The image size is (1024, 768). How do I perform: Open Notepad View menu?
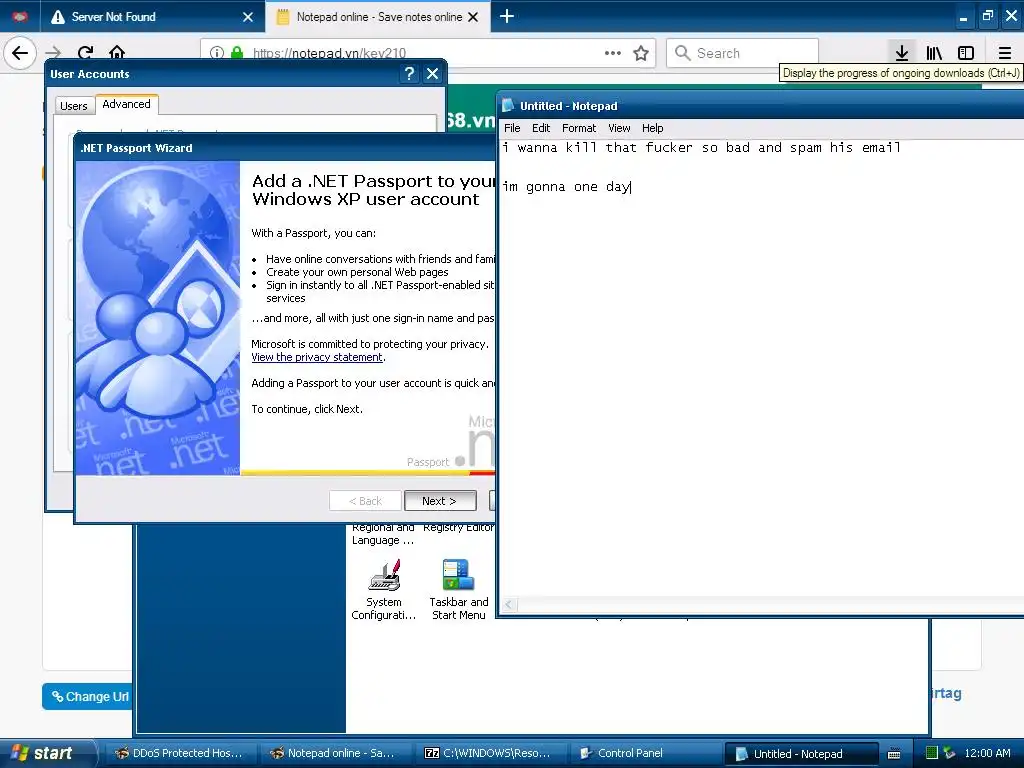point(619,128)
